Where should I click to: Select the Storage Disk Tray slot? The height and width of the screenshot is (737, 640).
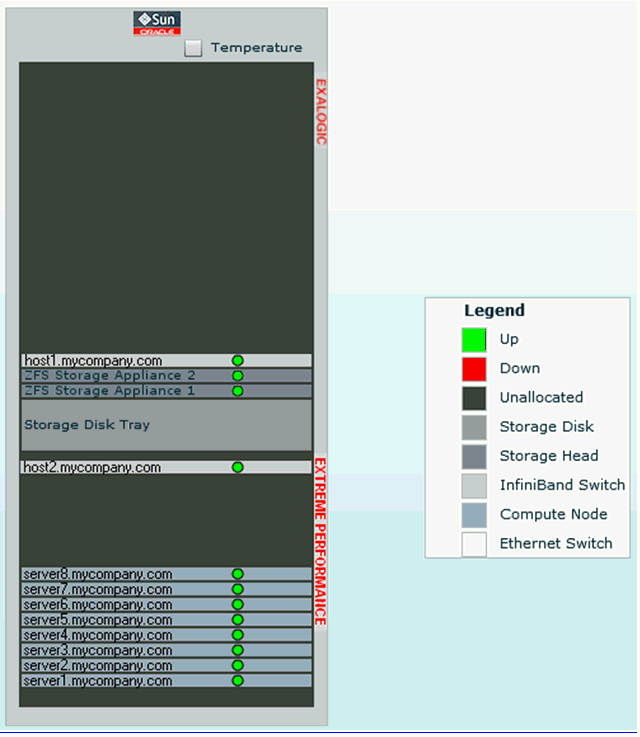click(x=166, y=425)
